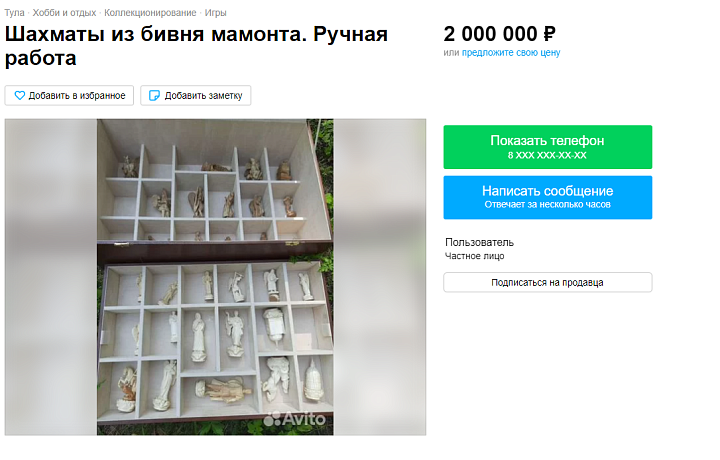
Task: Click the Avito watermark logo on photo
Action: pyautogui.click(x=295, y=419)
